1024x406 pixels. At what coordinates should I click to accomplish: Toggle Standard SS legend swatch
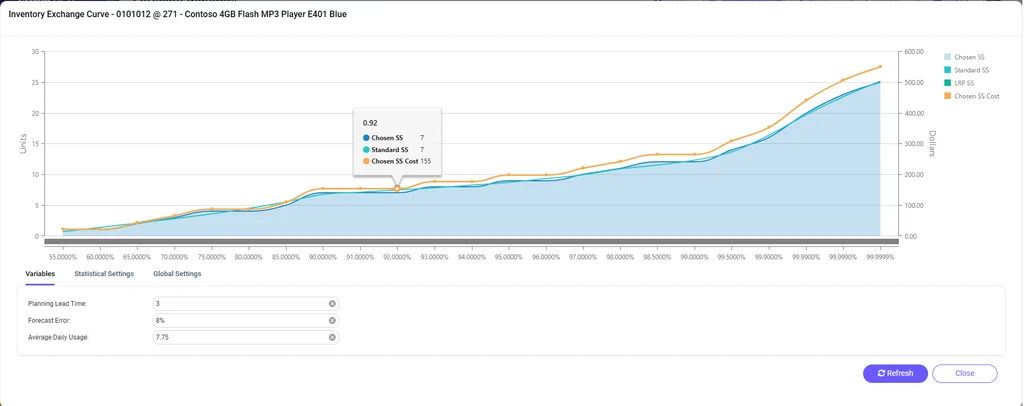(x=948, y=70)
